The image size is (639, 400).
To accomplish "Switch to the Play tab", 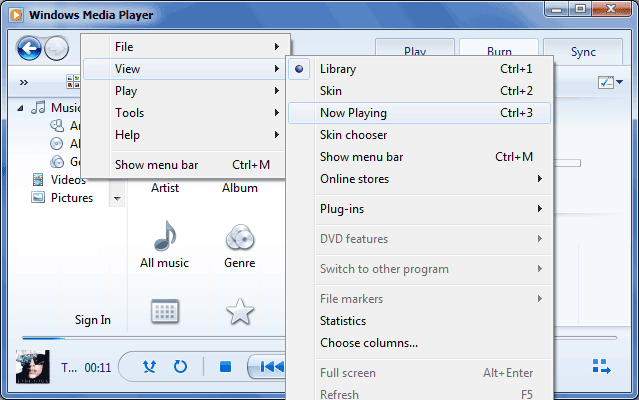I will point(415,48).
